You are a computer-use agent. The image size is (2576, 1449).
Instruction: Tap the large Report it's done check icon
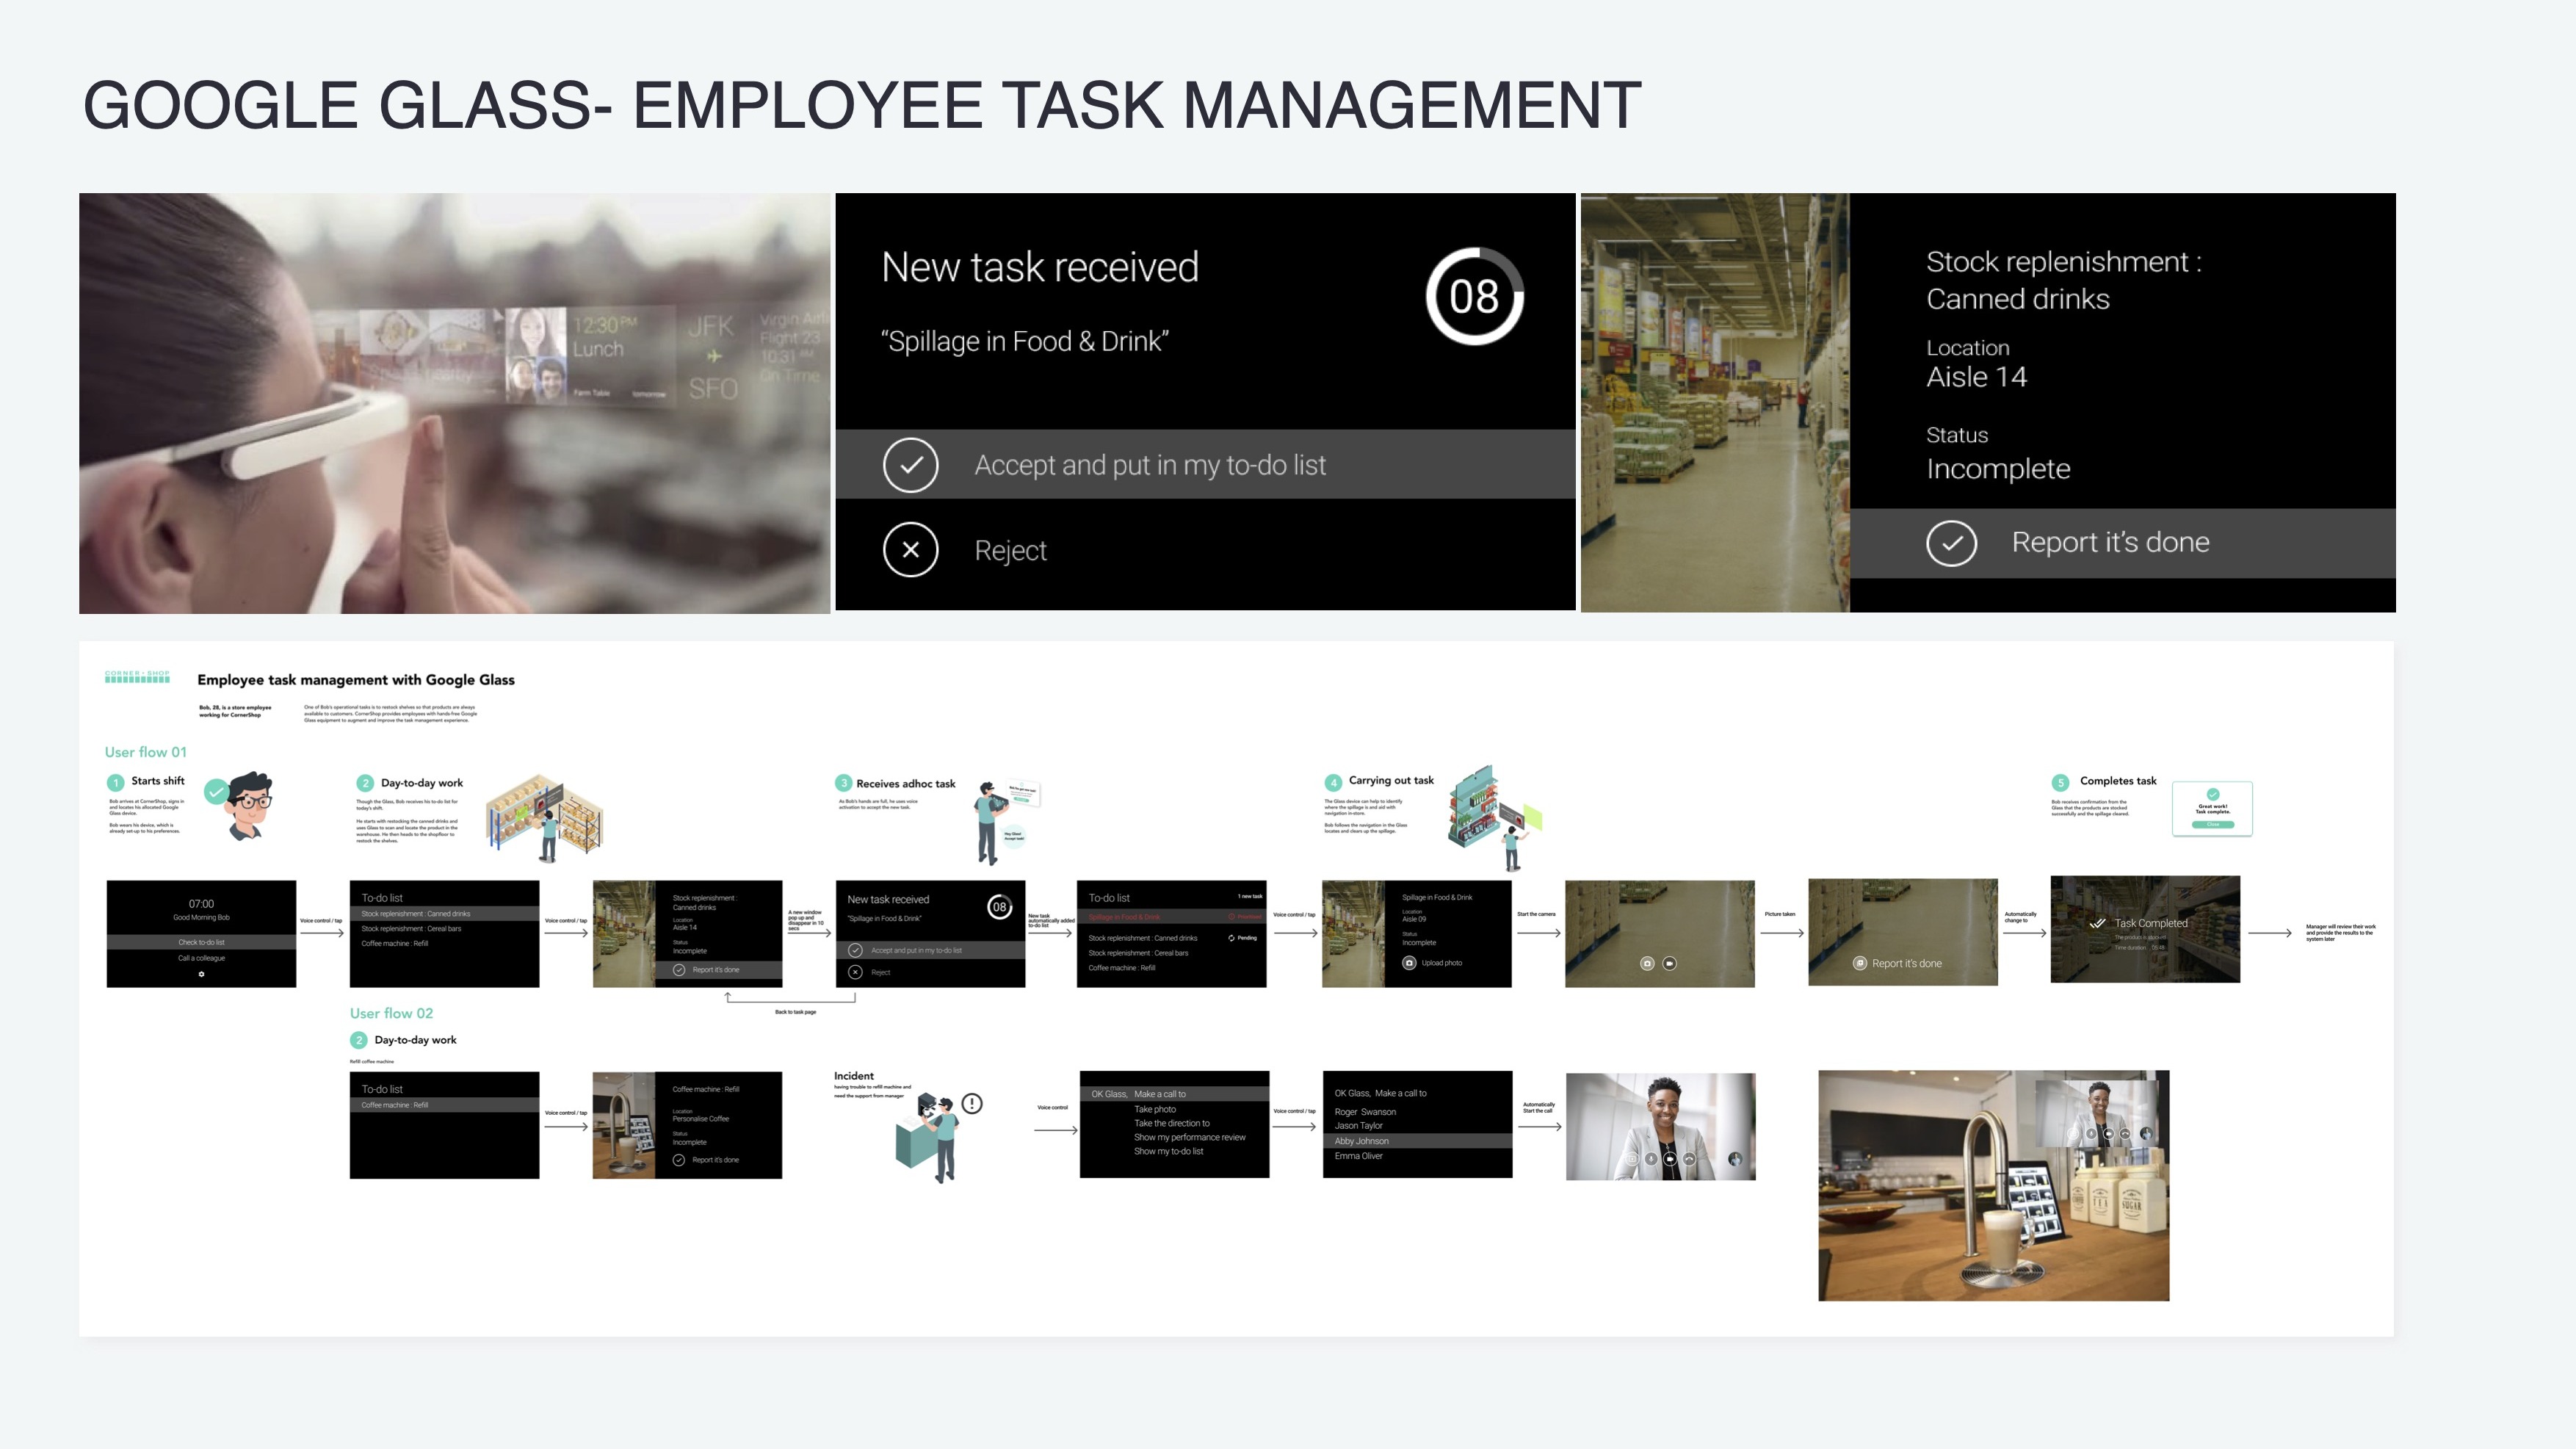1951,543
